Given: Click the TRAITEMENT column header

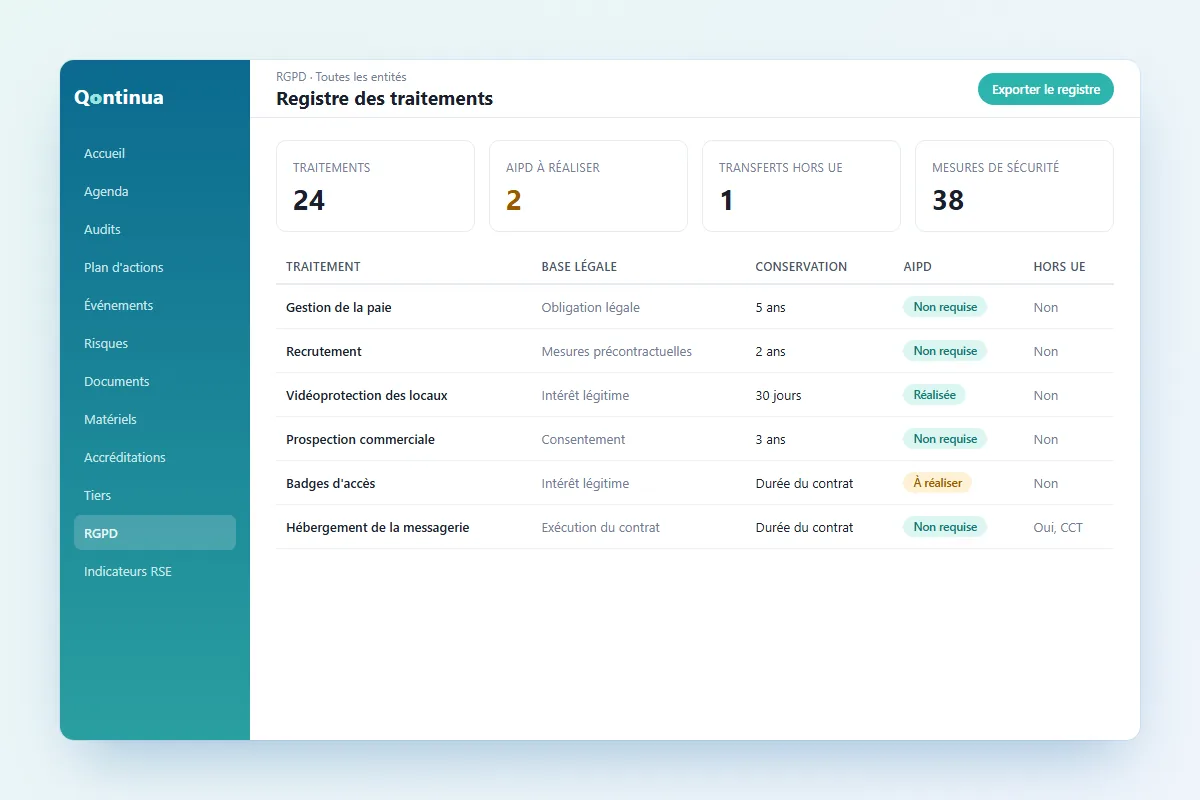Looking at the screenshot, I should coord(323,267).
